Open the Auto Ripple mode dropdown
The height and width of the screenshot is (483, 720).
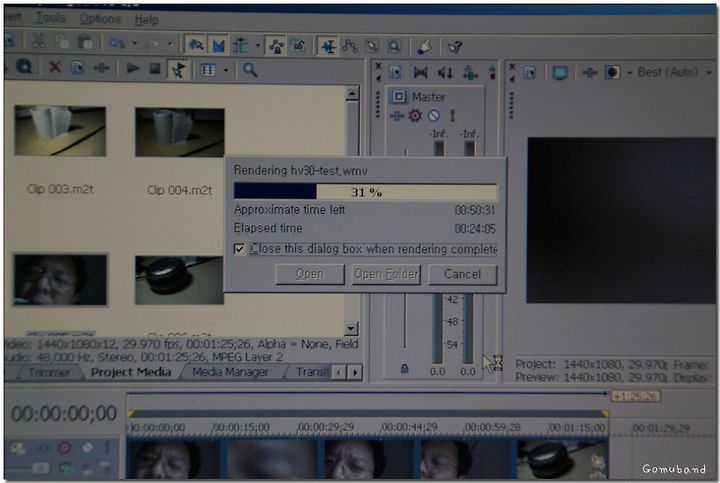pyautogui.click(x=257, y=45)
